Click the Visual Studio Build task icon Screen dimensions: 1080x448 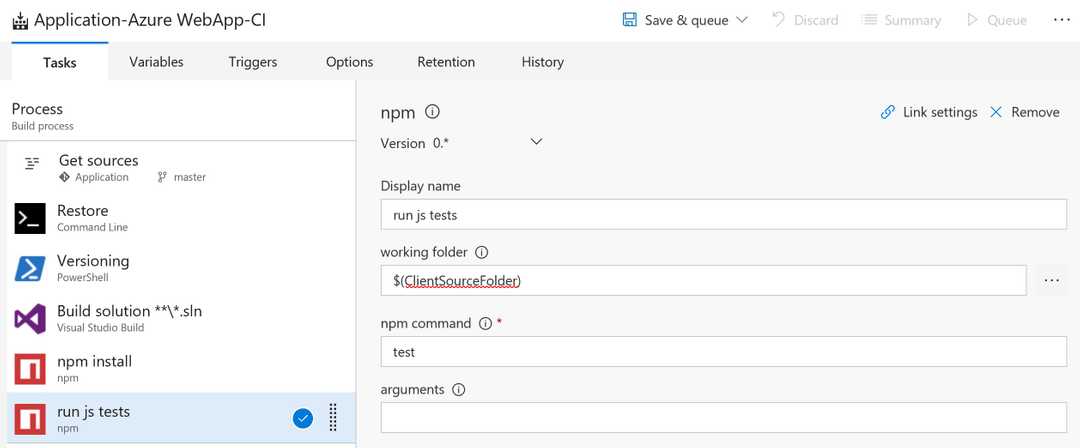coord(30,318)
